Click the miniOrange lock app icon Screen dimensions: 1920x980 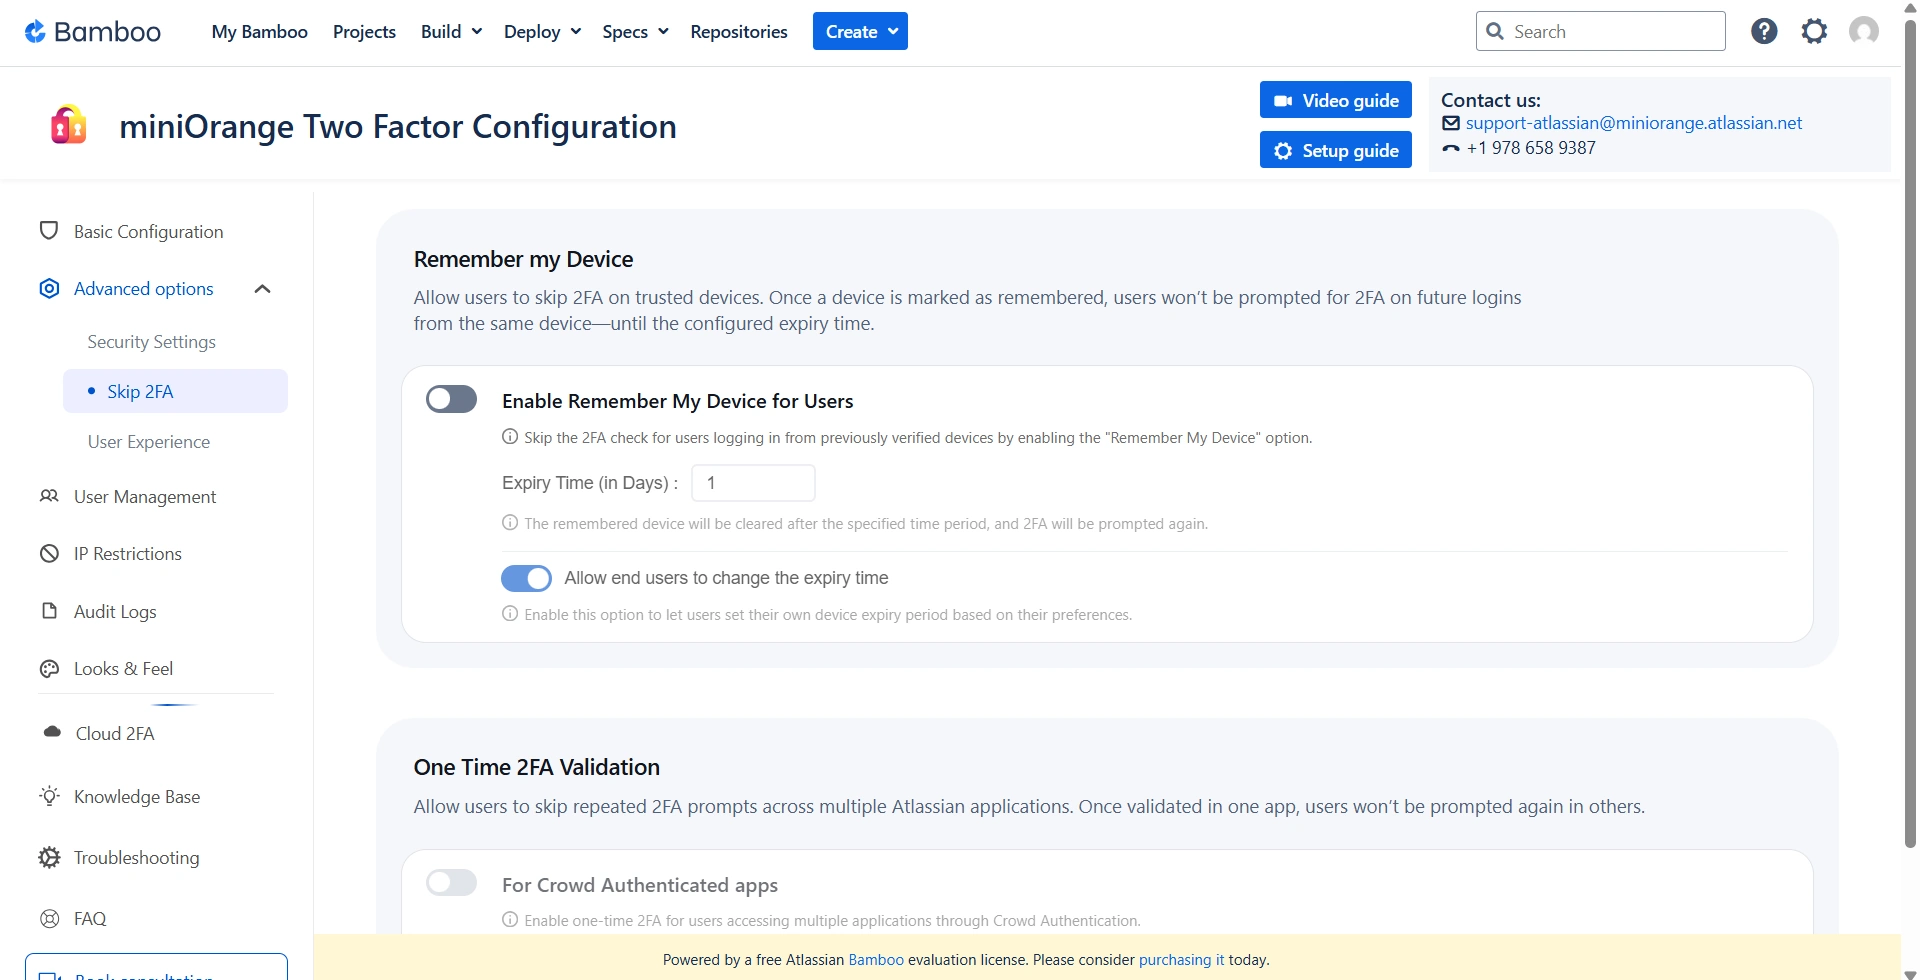pyautogui.click(x=69, y=126)
